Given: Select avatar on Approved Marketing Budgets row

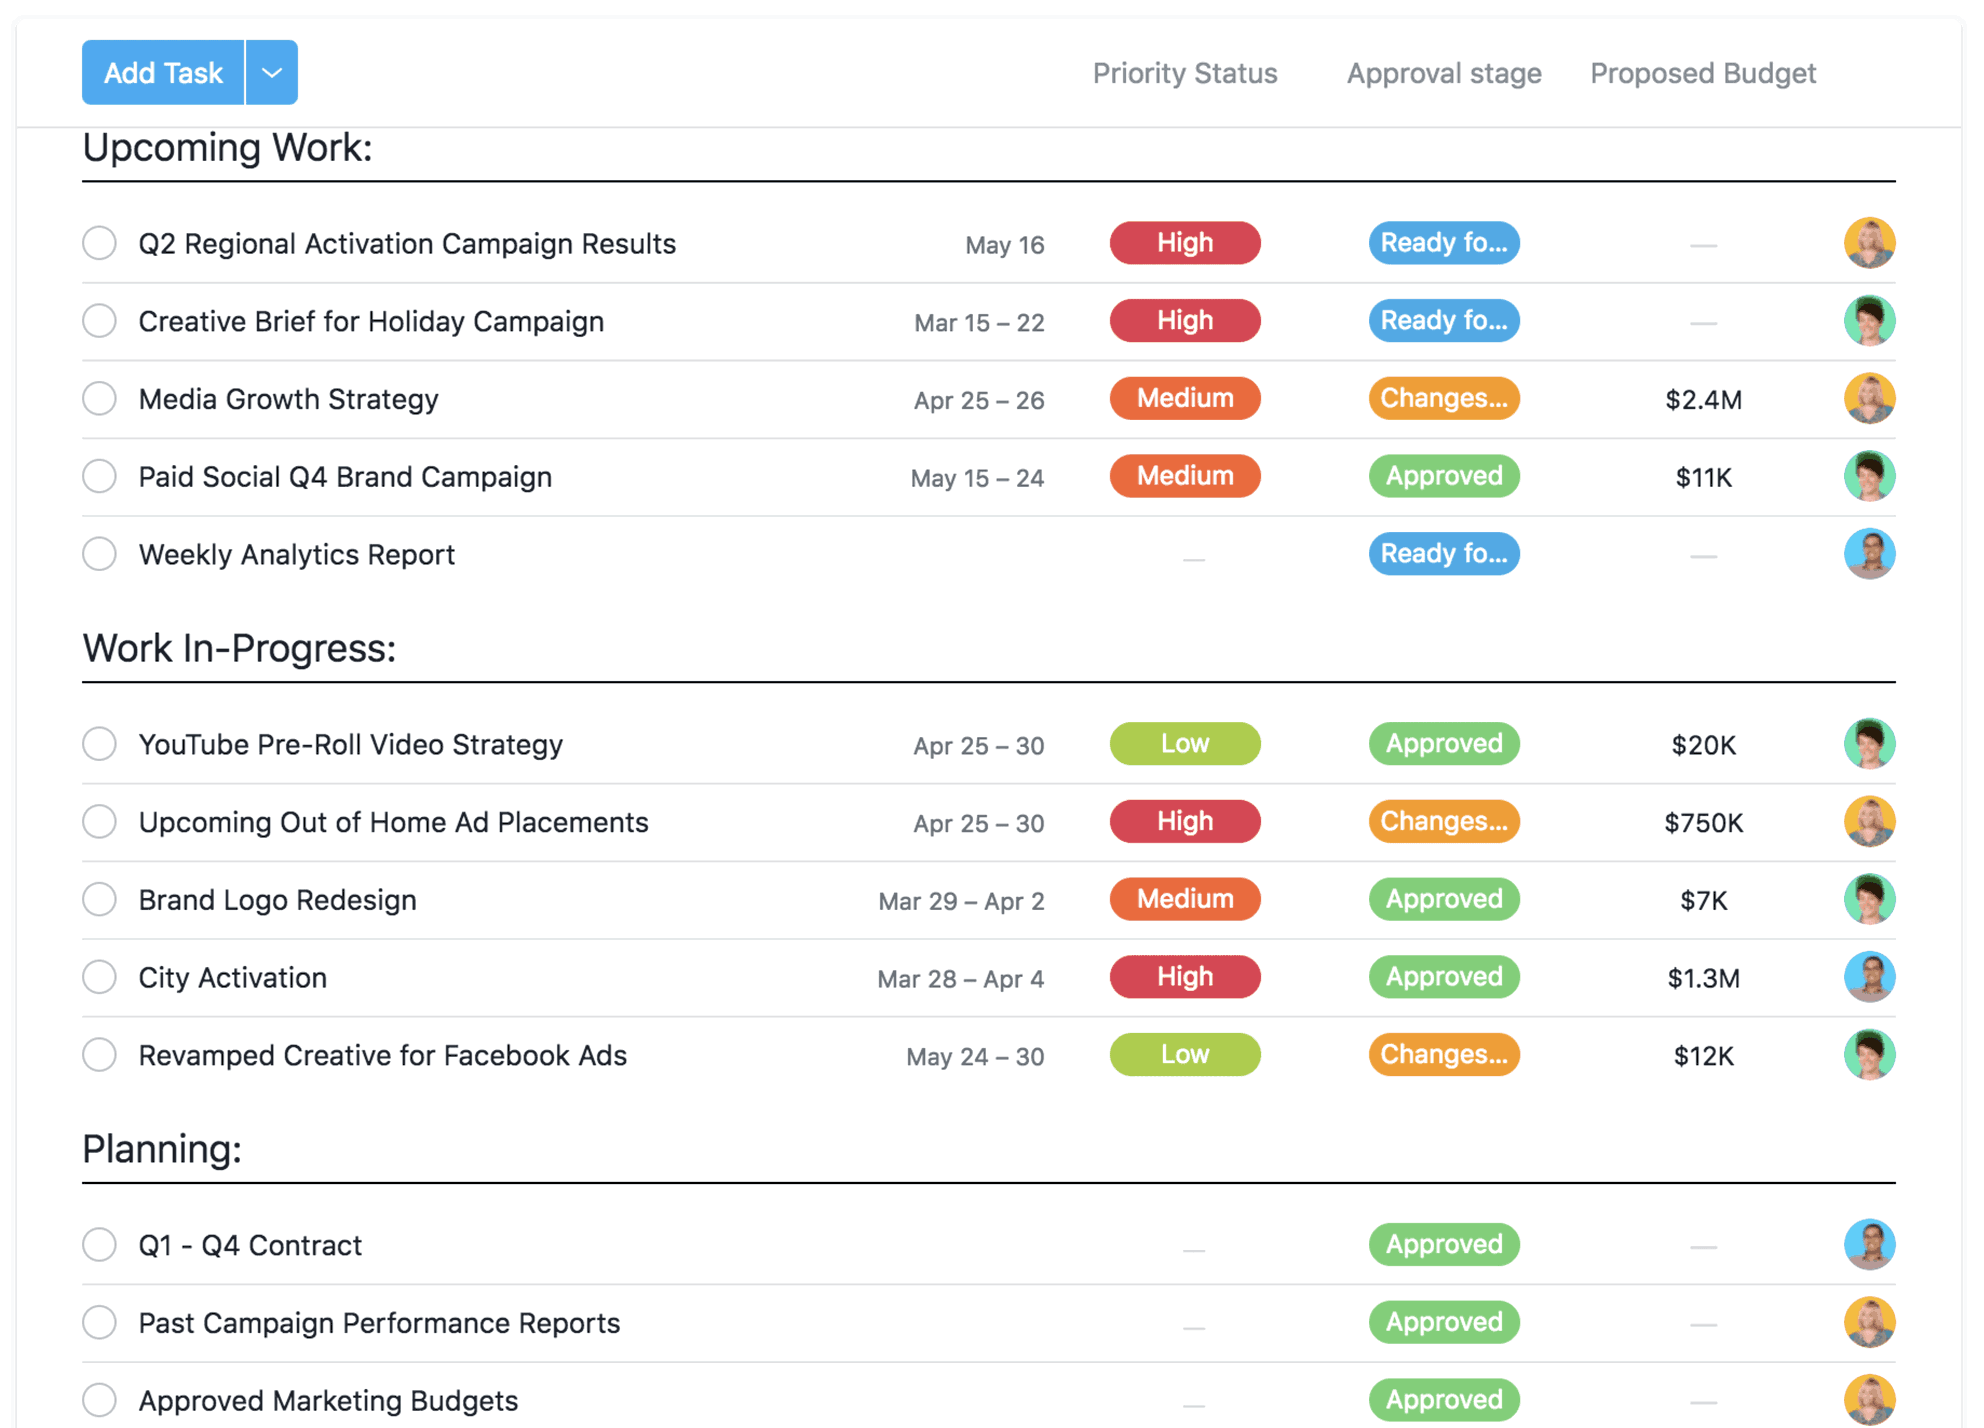Looking at the screenshot, I should (x=1869, y=1399).
